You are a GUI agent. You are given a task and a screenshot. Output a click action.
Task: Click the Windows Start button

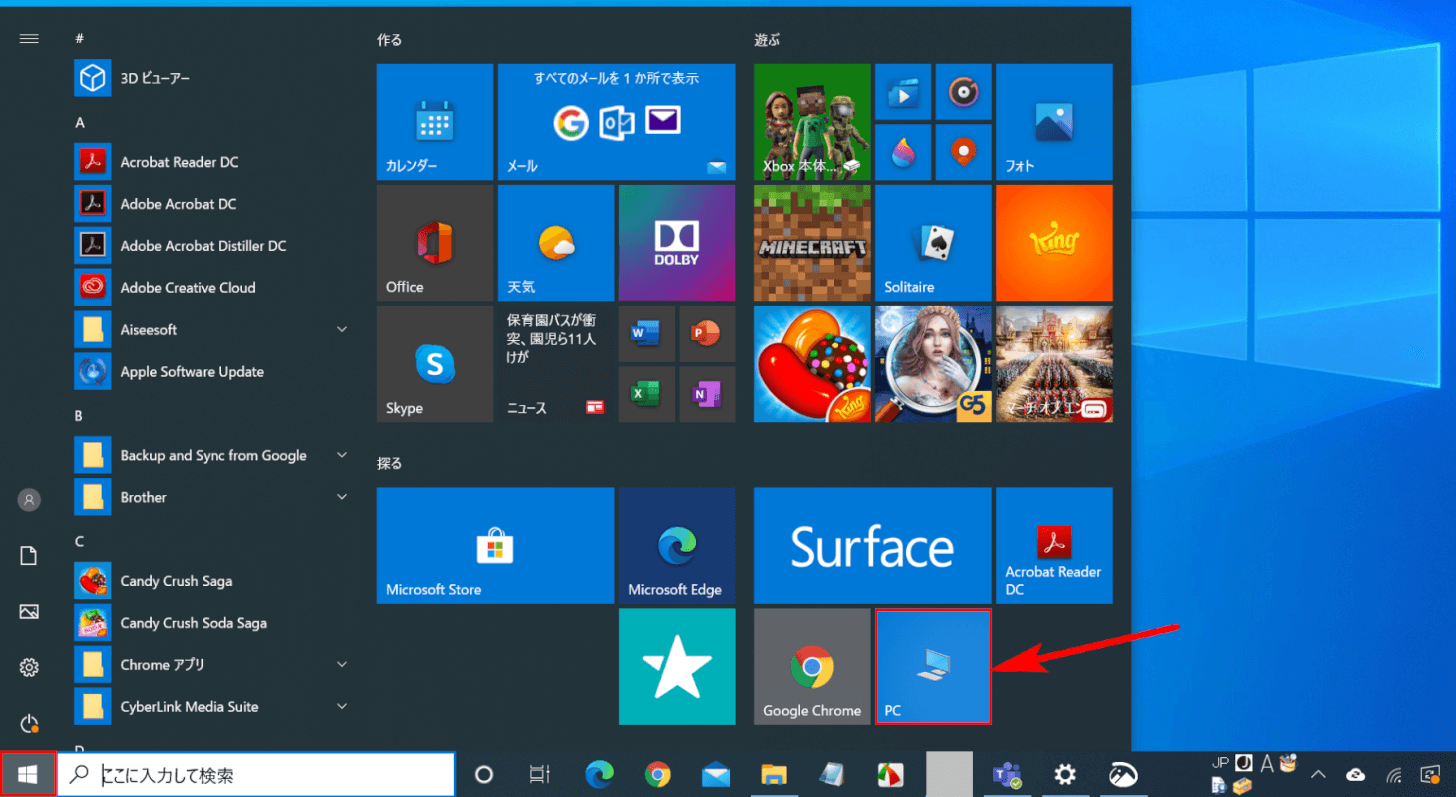(x=28, y=774)
